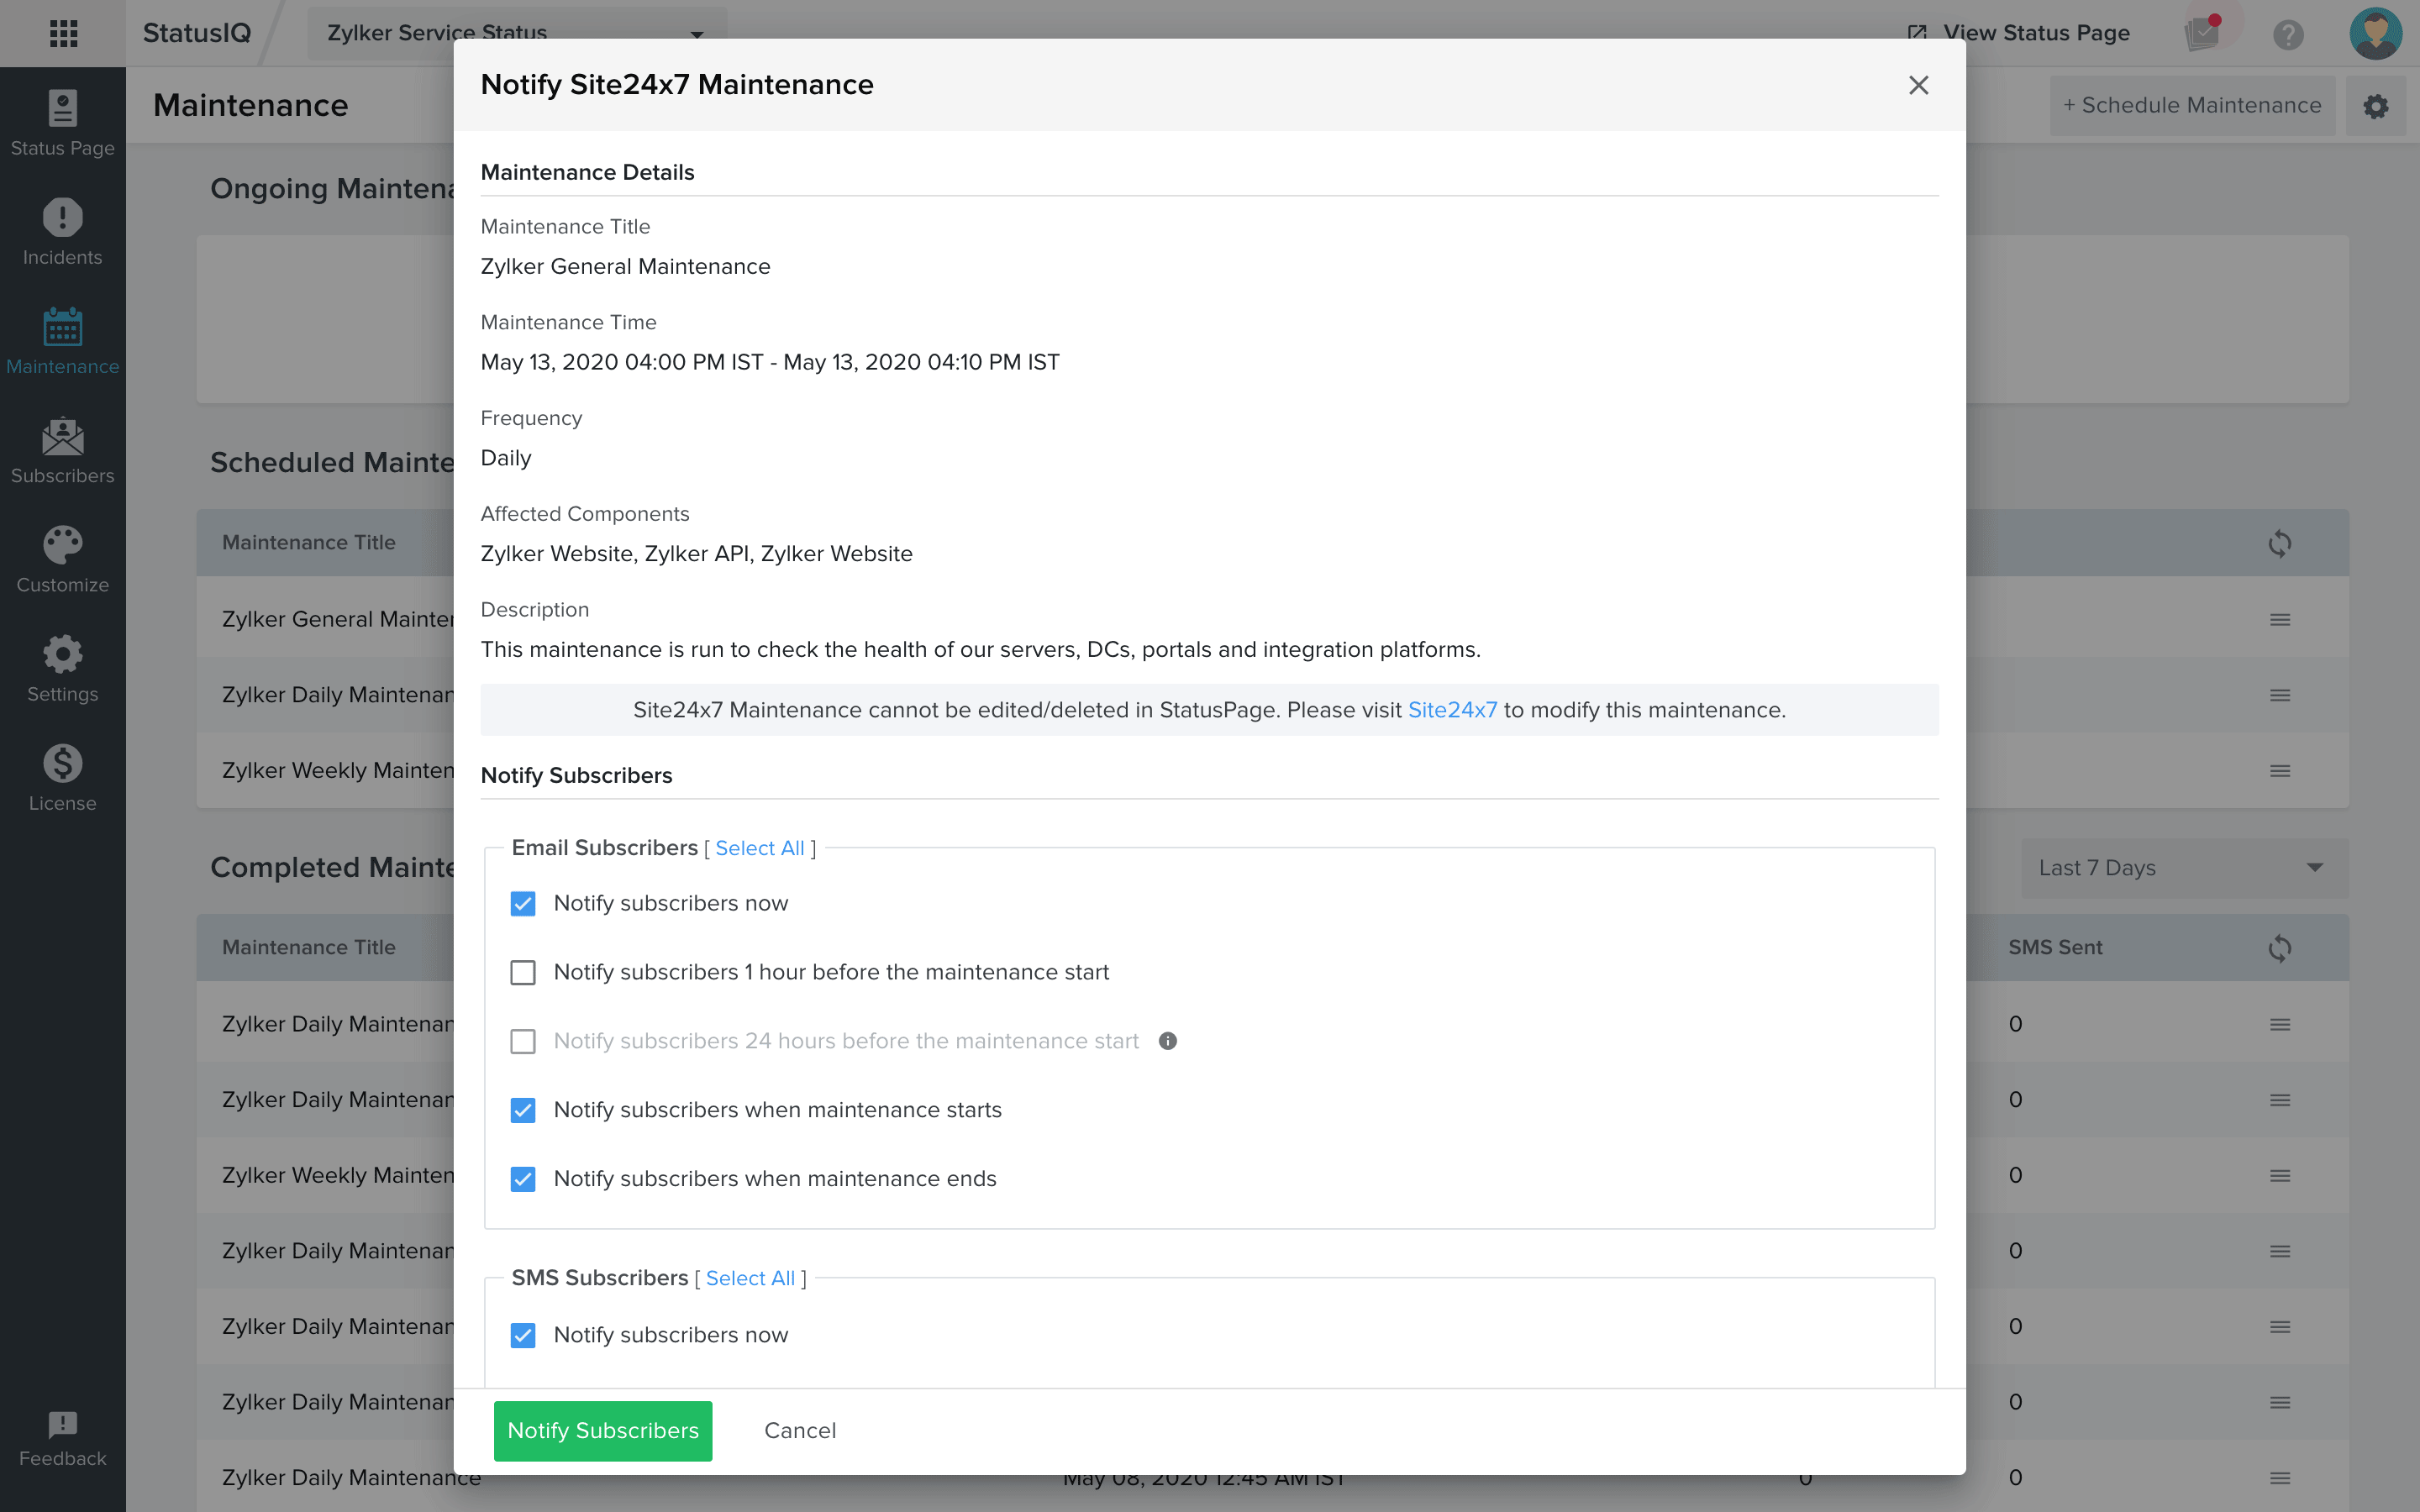Image resolution: width=2420 pixels, height=1512 pixels.
Task: Enable Notify subscribers 1 hour before
Action: pyautogui.click(x=521, y=972)
